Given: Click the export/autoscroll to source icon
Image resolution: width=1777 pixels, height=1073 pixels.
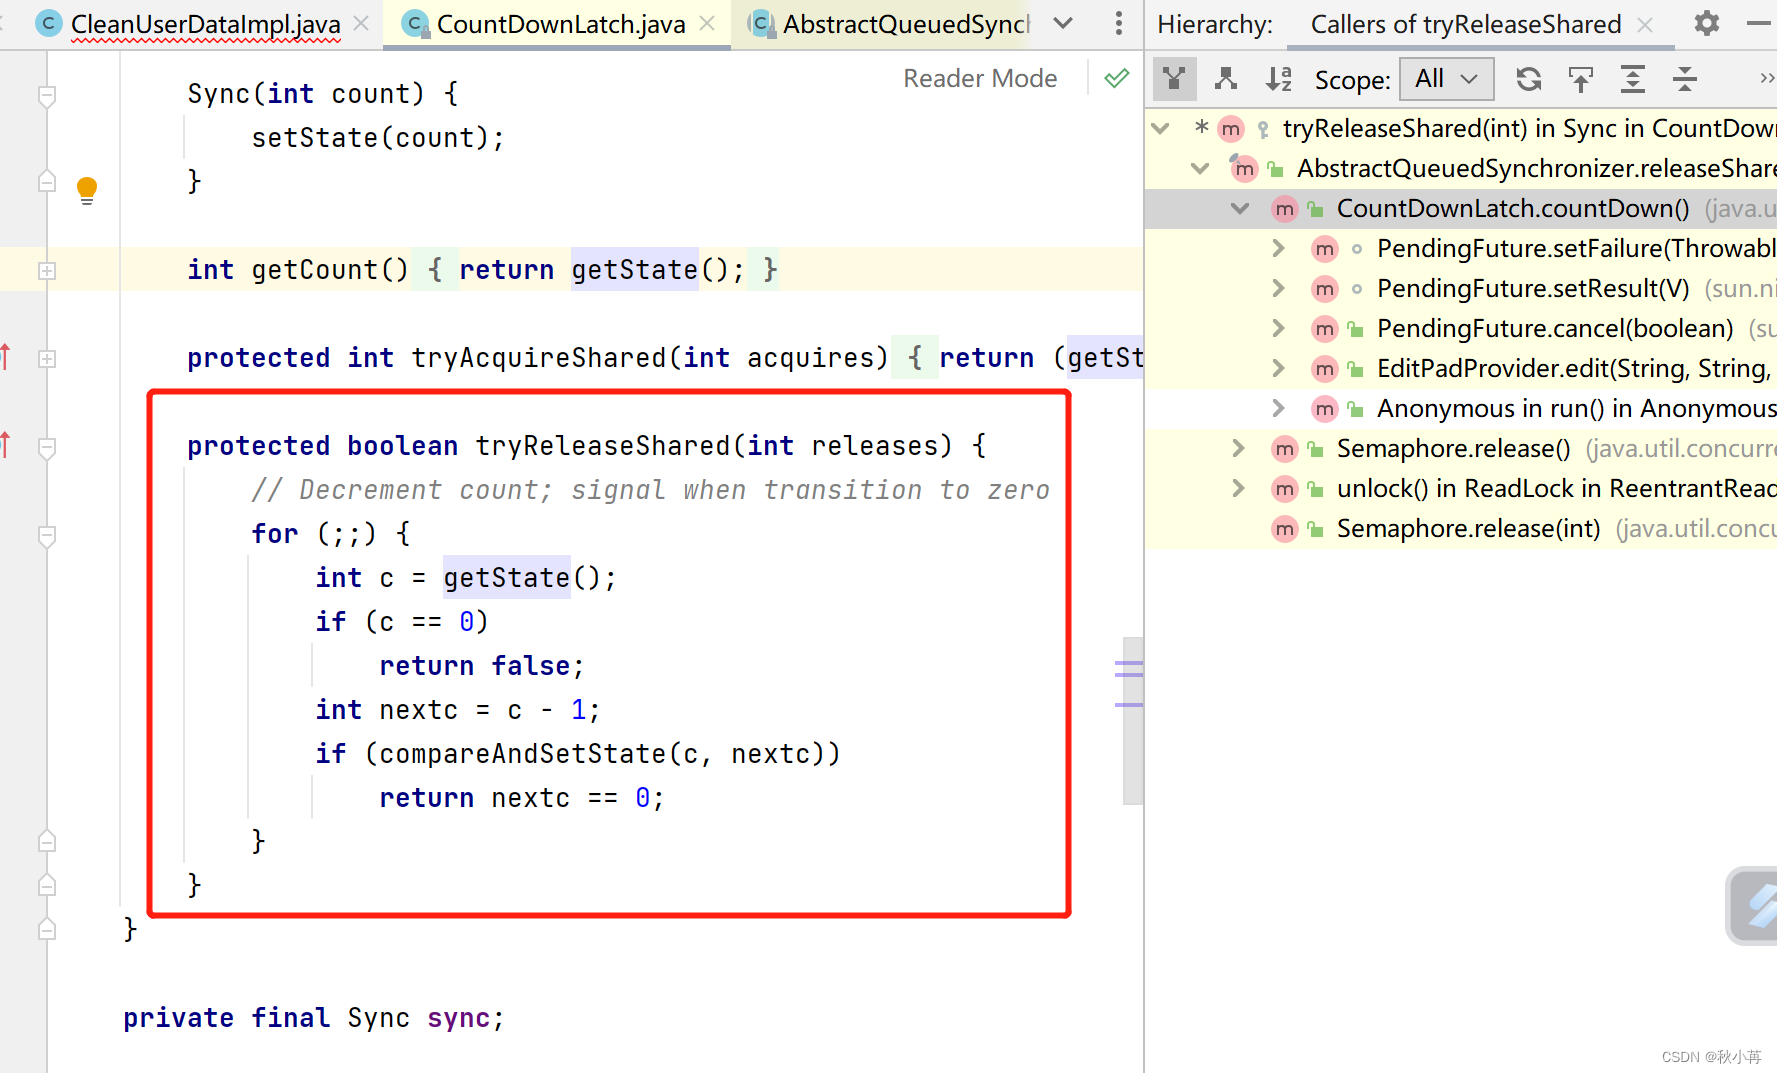Looking at the screenshot, I should [x=1580, y=79].
